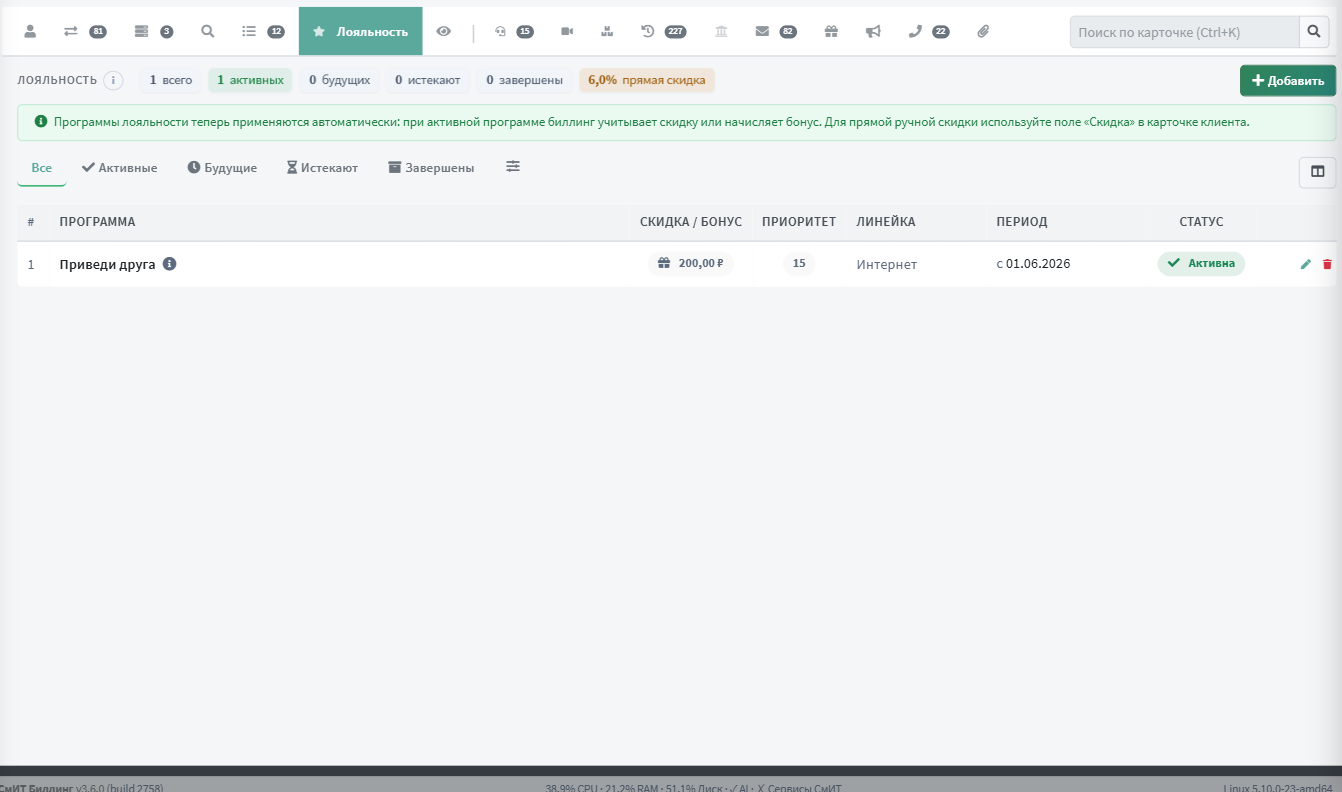Click the 200,00 ₽ bonus badge
Viewport: 1342px width, 792px height.
[691, 264]
